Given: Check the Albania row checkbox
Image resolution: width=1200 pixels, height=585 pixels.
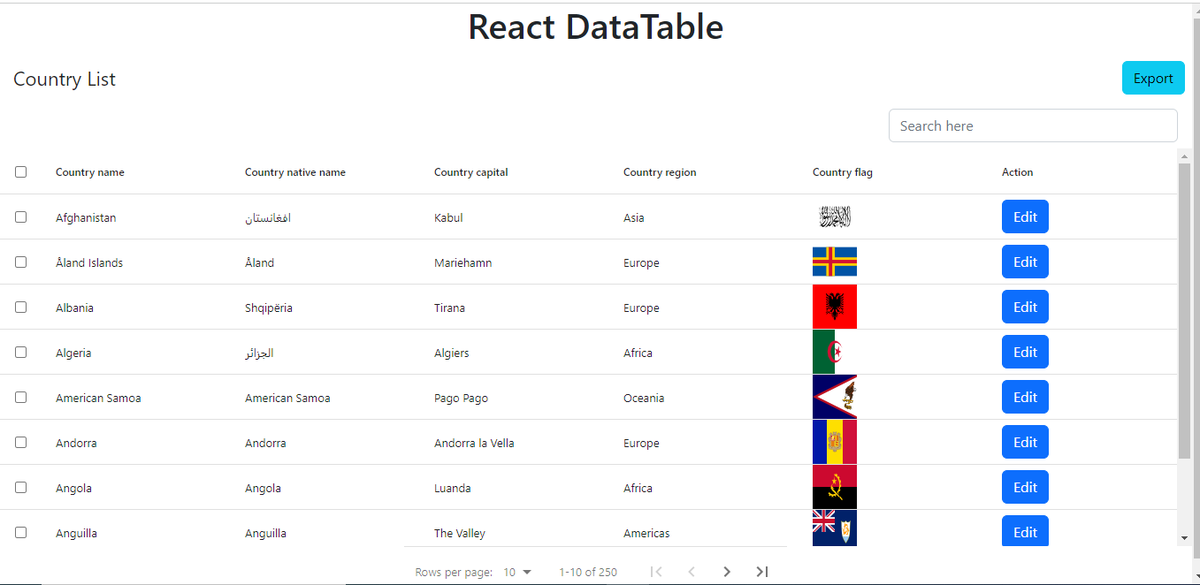Looking at the screenshot, I should click(21, 307).
